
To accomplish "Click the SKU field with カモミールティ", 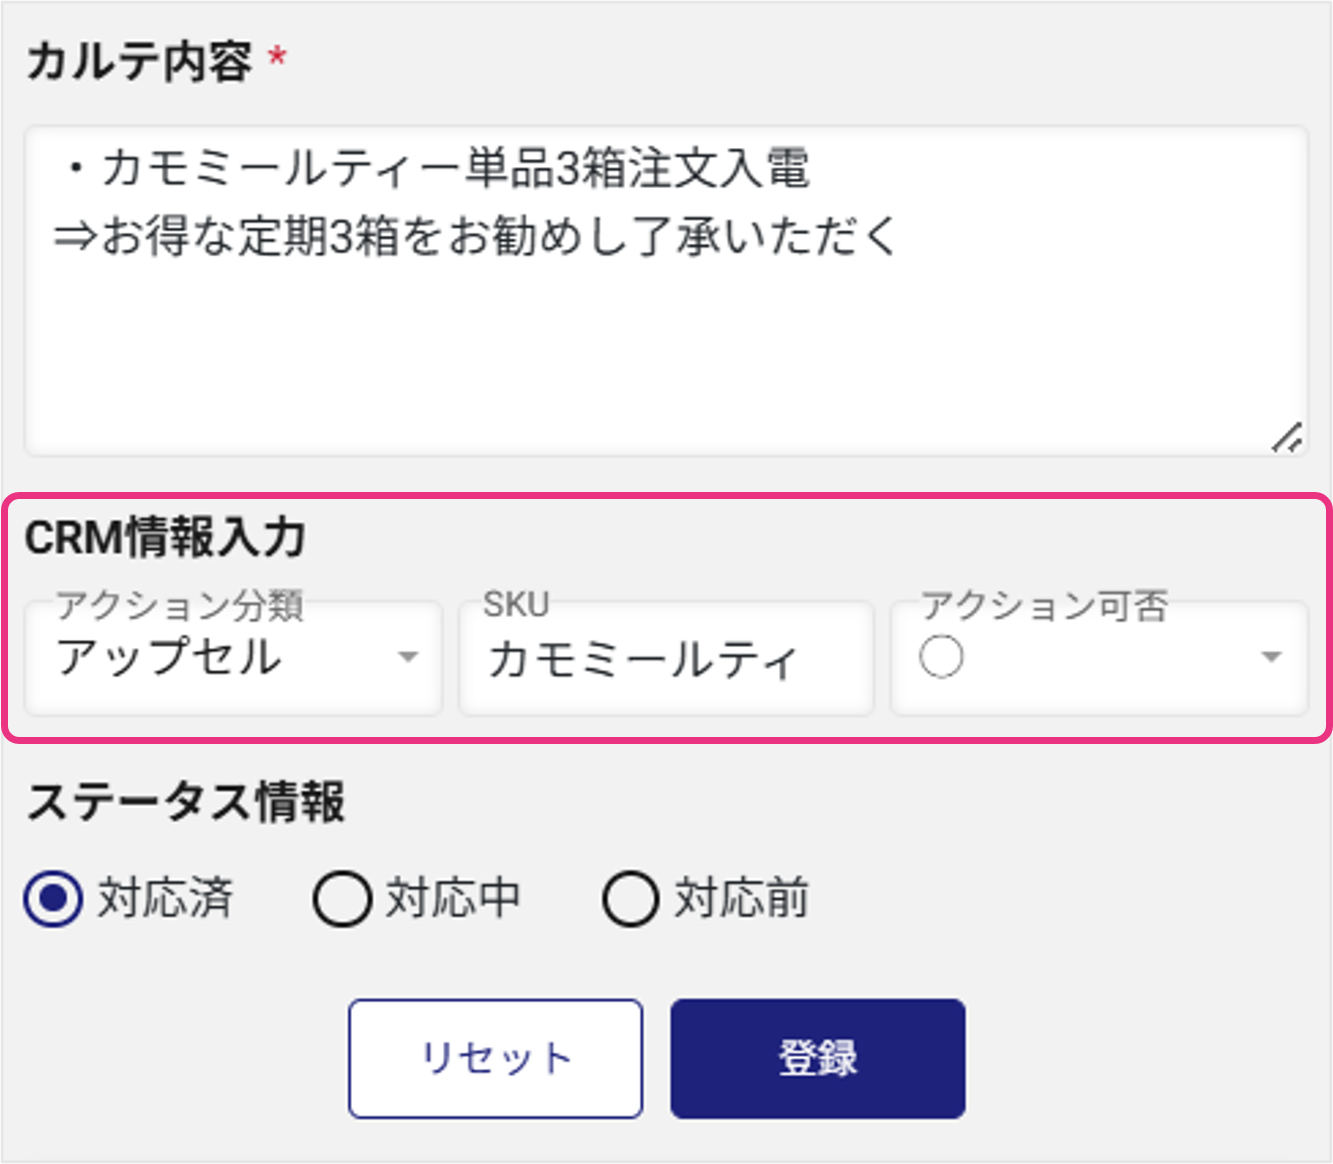I will [x=665, y=658].
